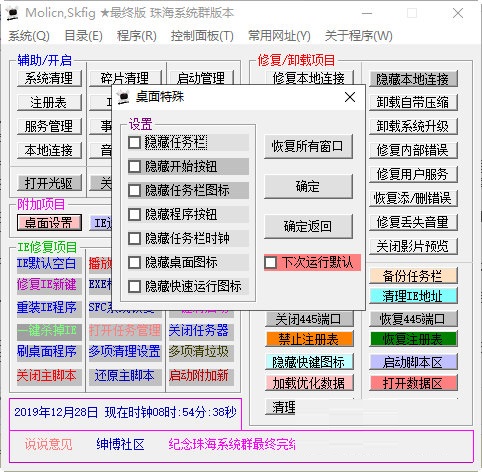Click the 桌面特殊 dialog title icon
The height and width of the screenshot is (472, 482).
pyautogui.click(x=123, y=97)
